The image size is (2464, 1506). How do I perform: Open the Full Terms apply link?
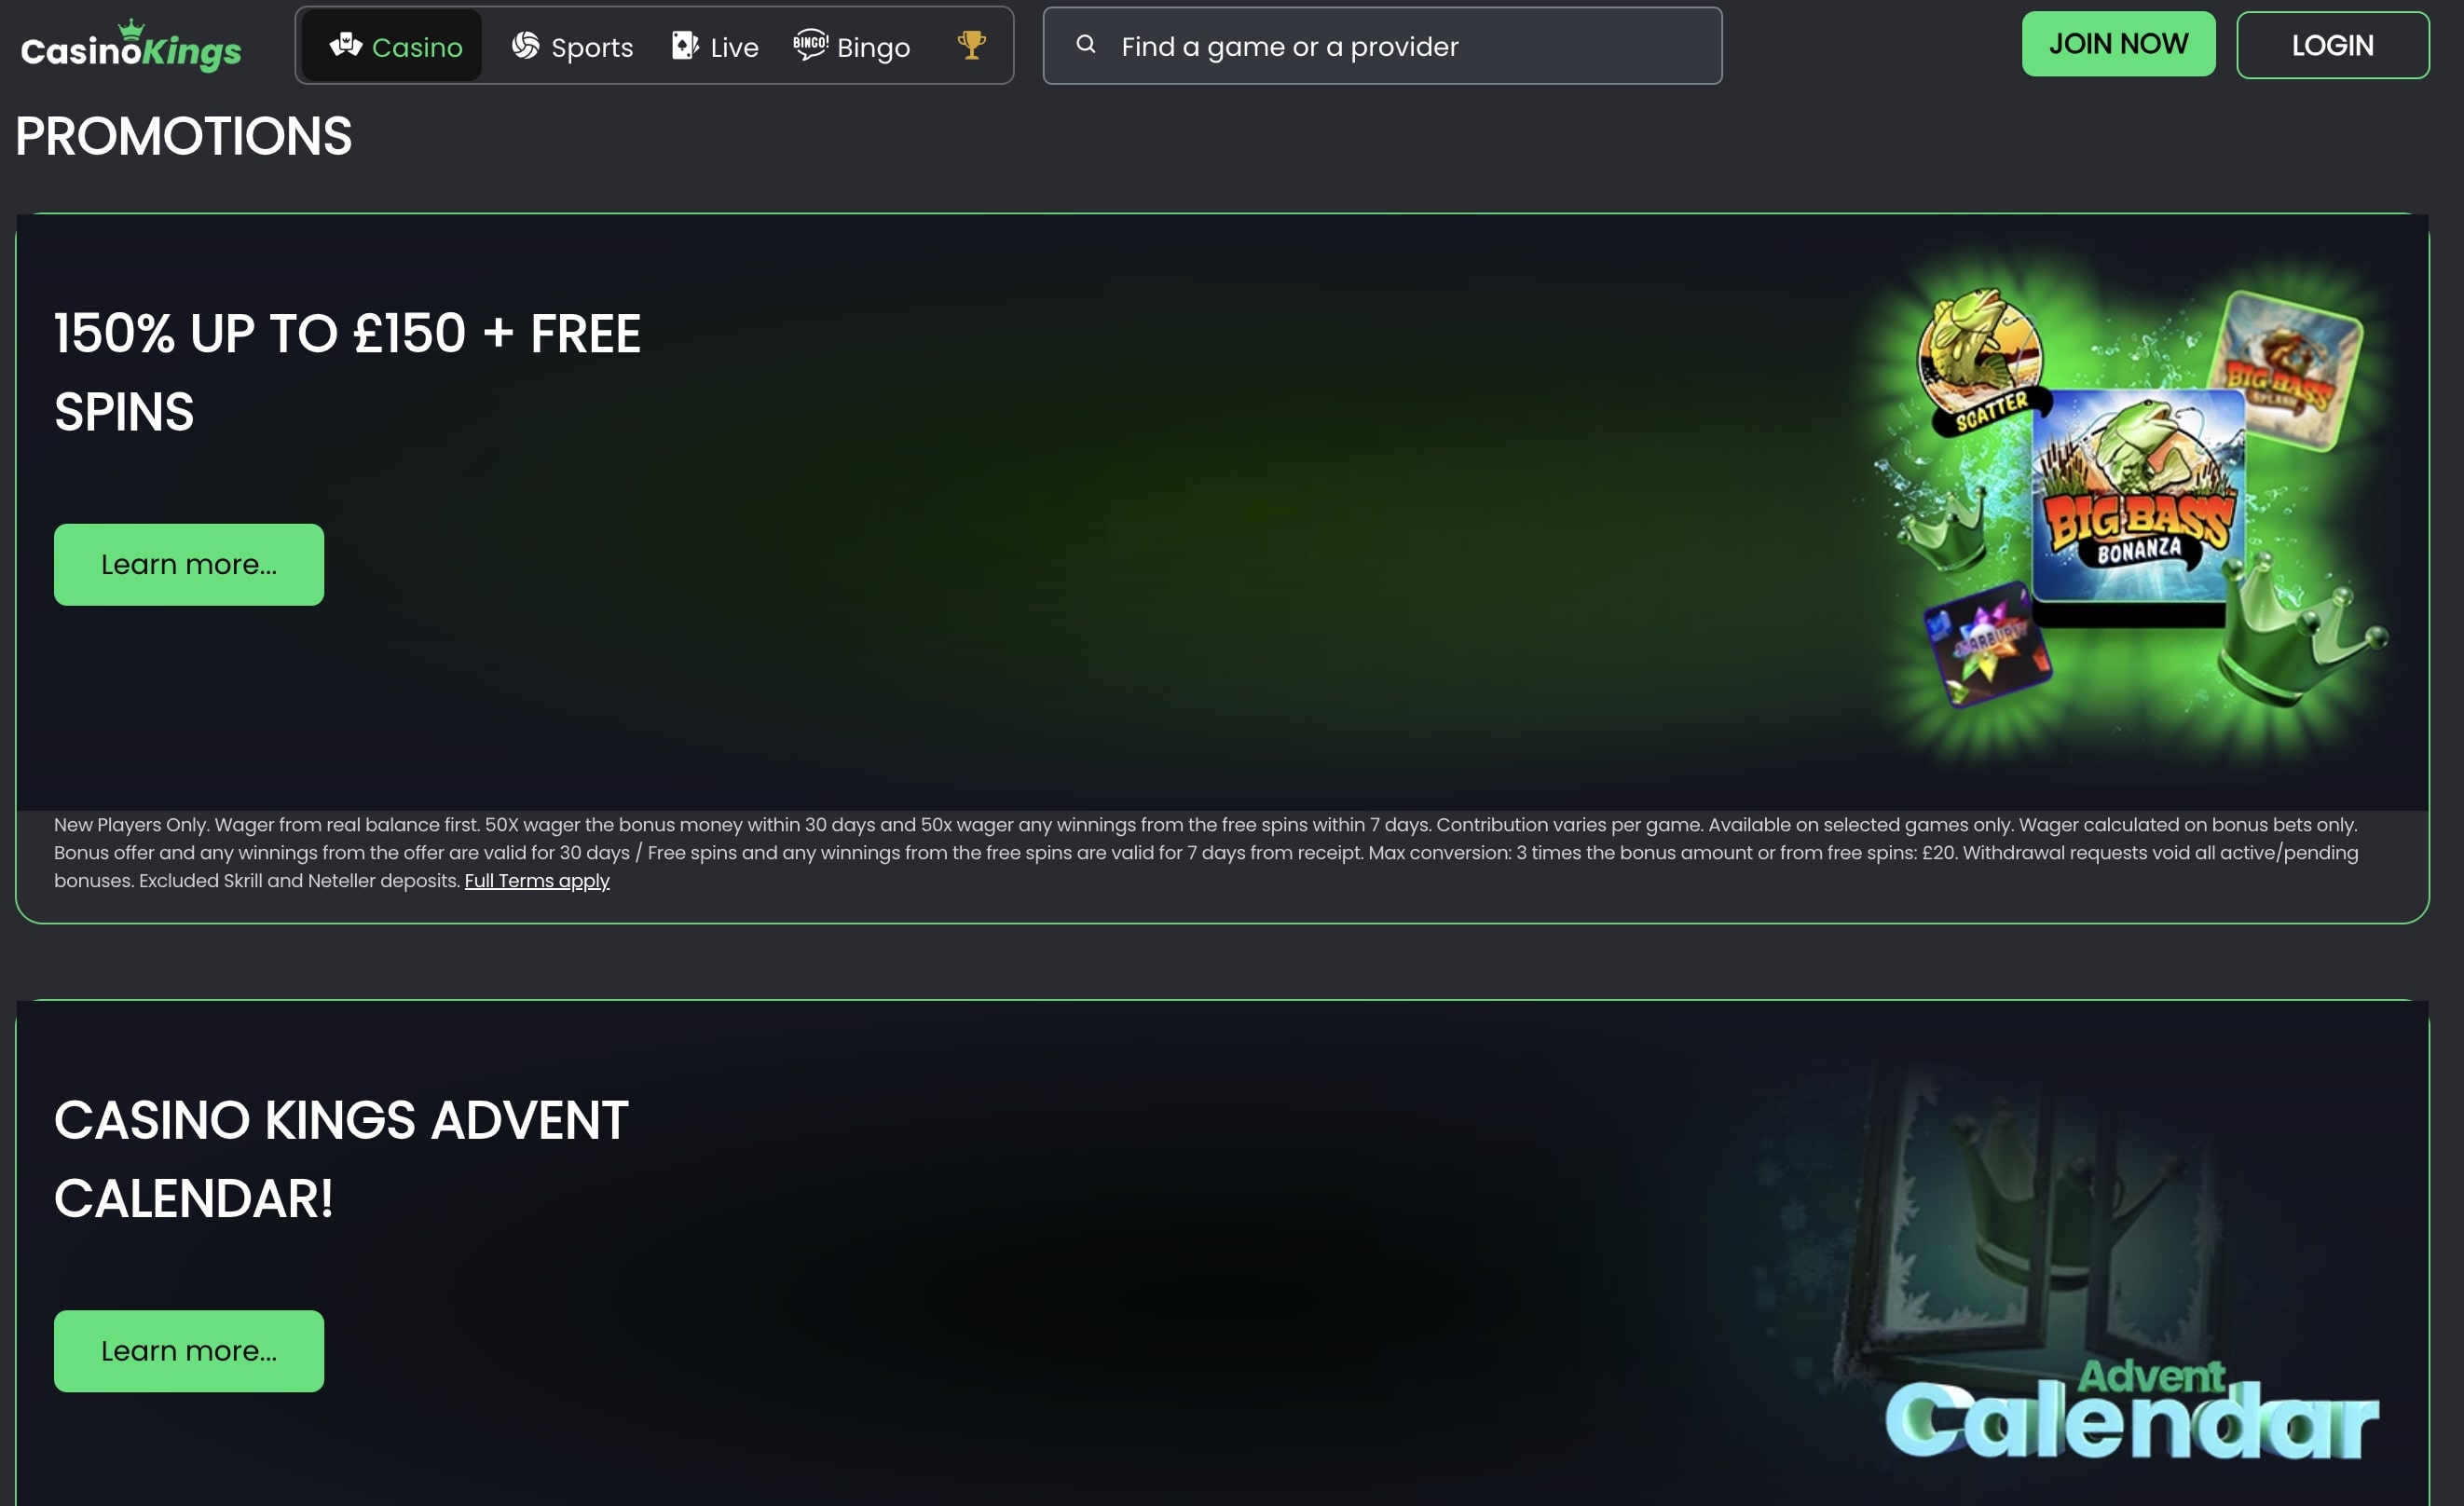point(537,881)
